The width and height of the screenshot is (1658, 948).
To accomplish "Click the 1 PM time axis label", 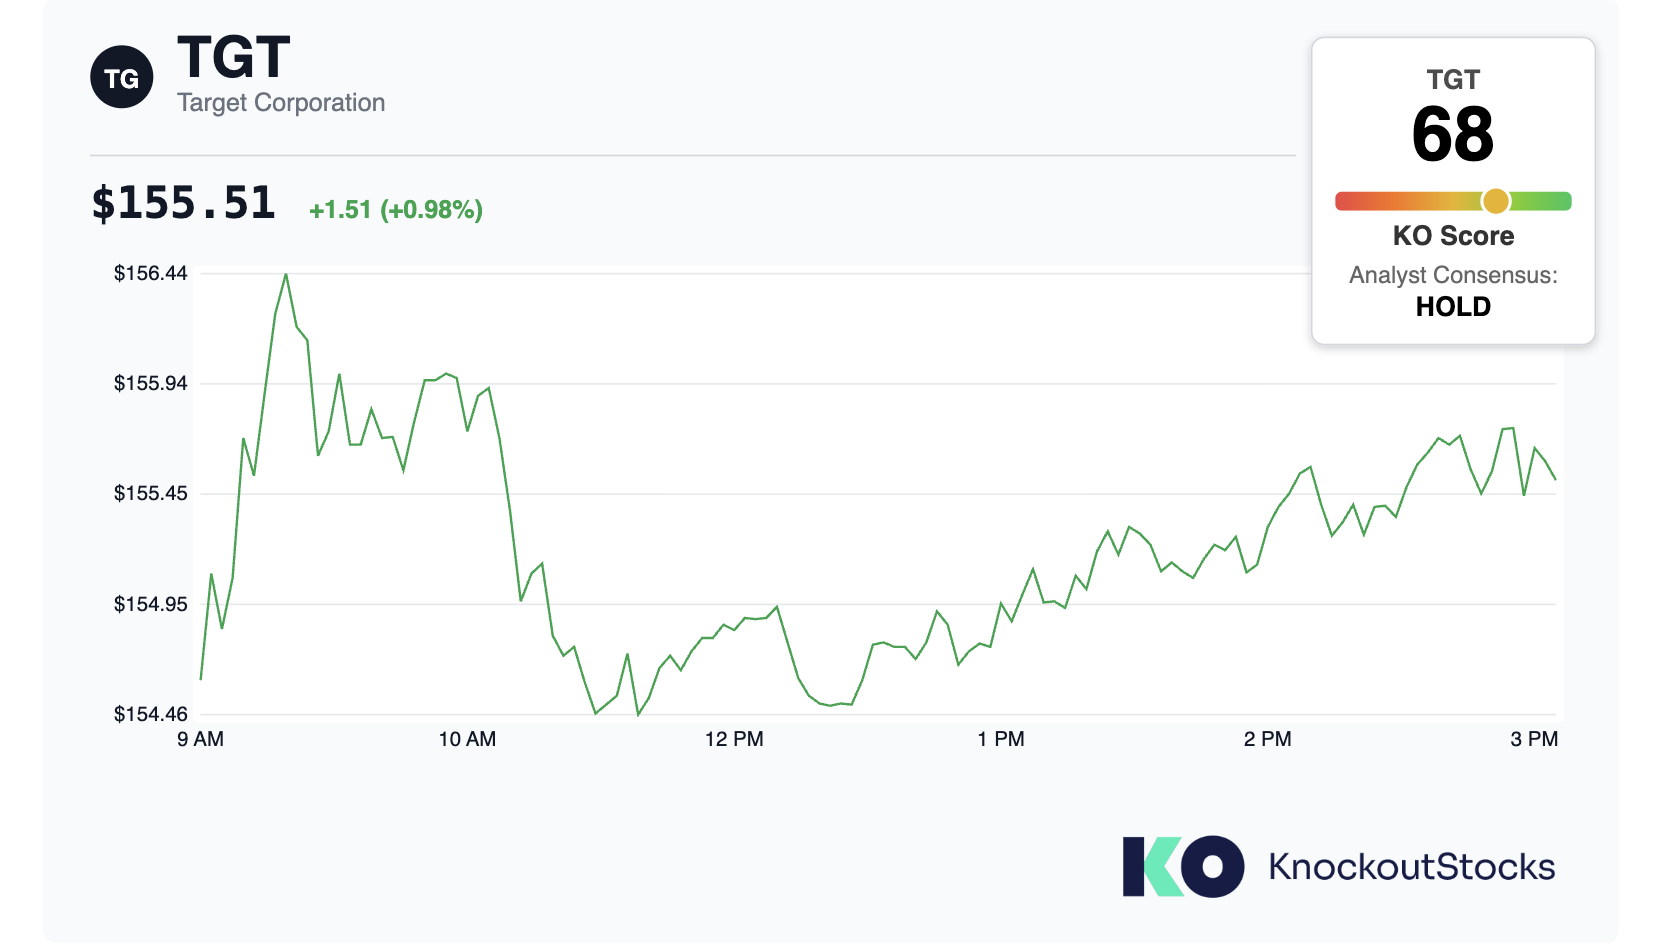I will pyautogui.click(x=1001, y=739).
